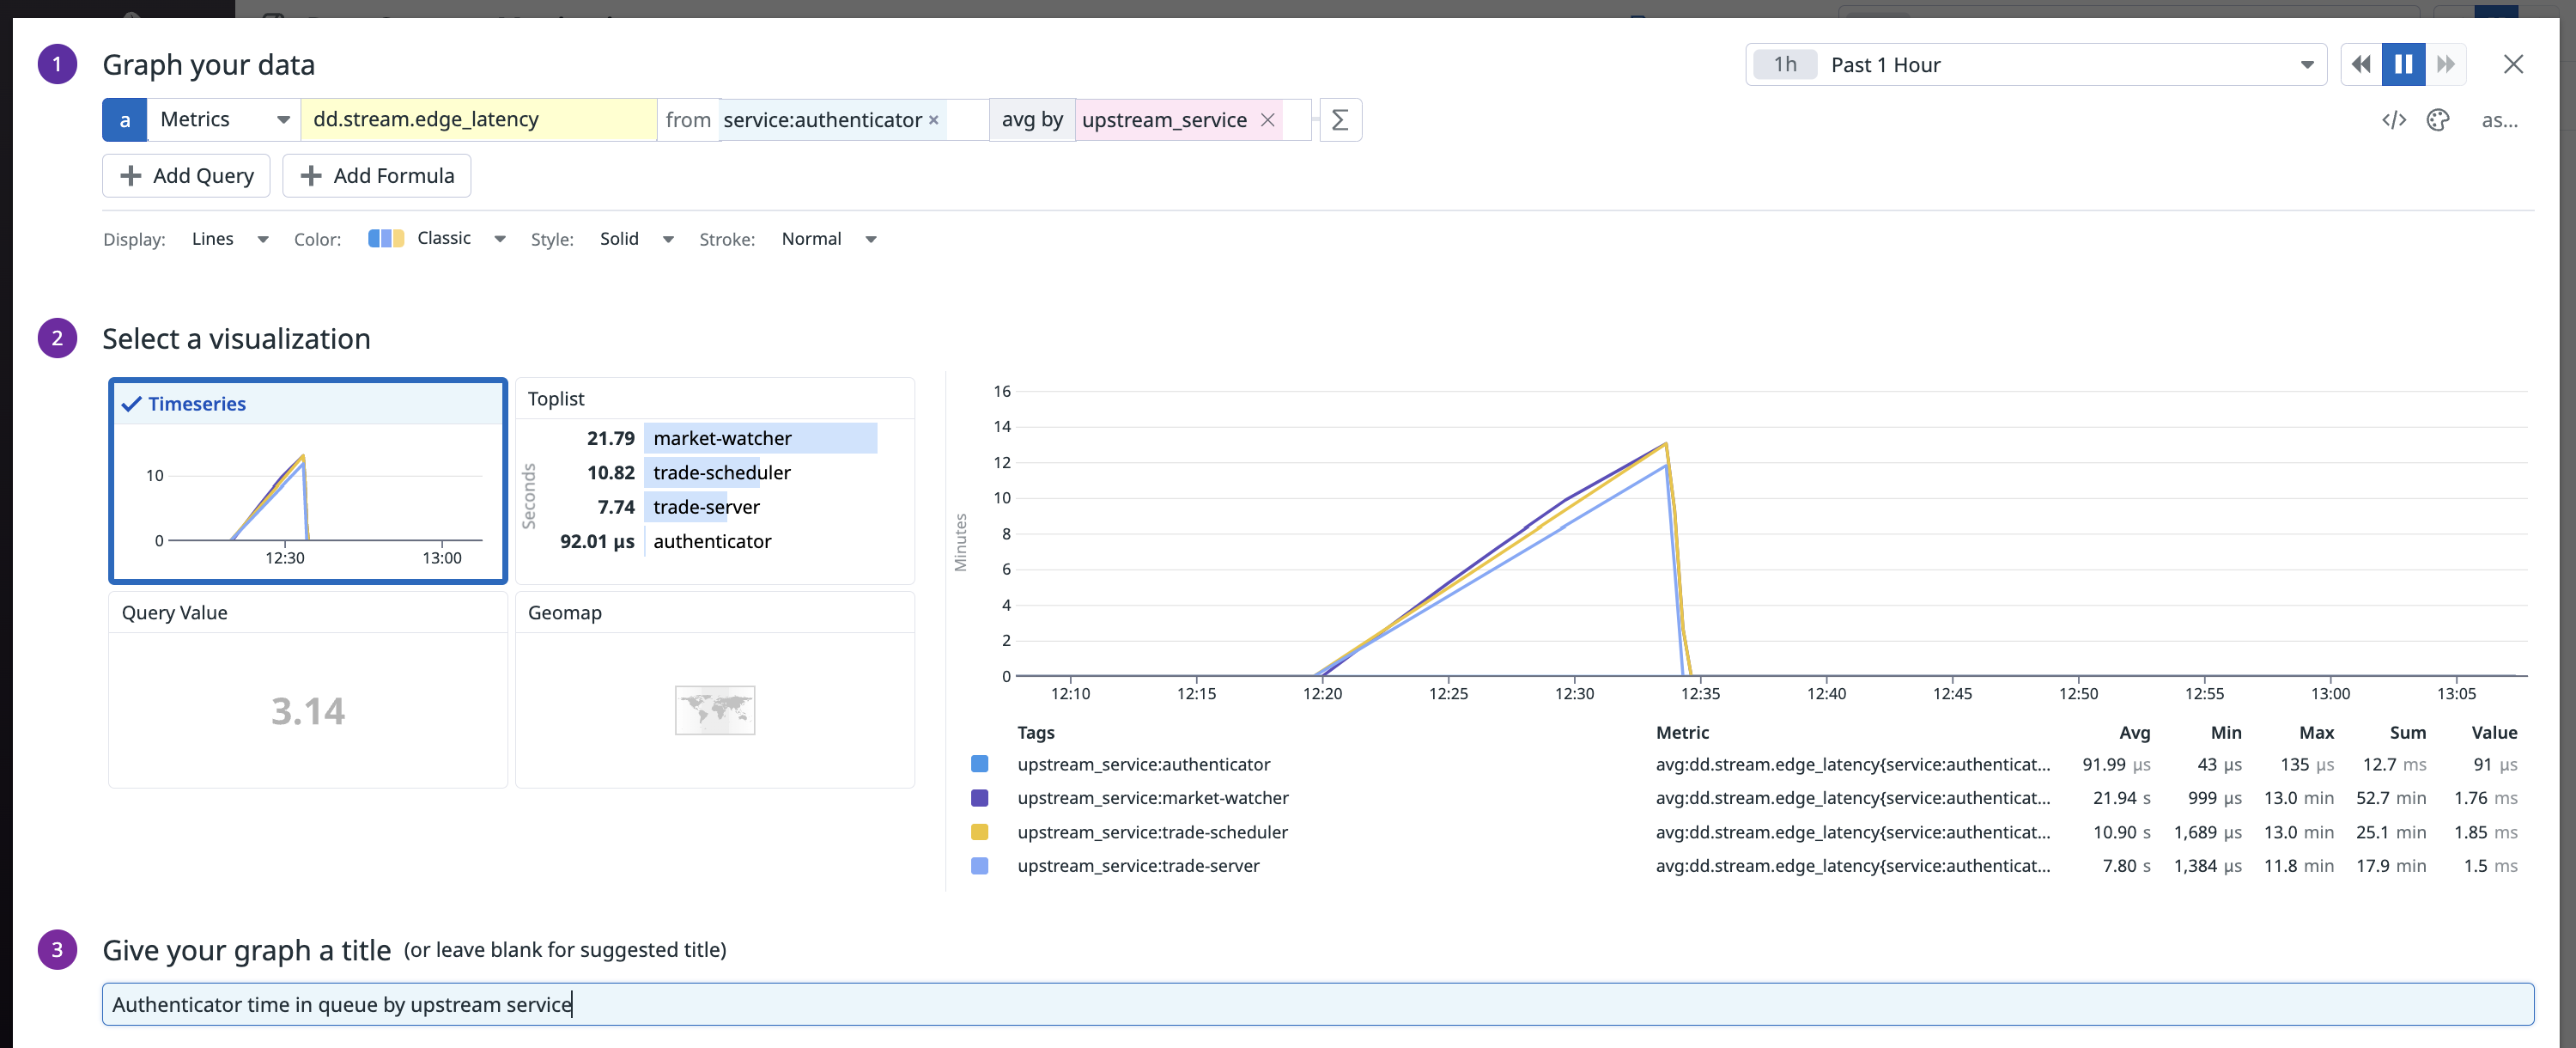Step the time range backward

coord(2360,63)
